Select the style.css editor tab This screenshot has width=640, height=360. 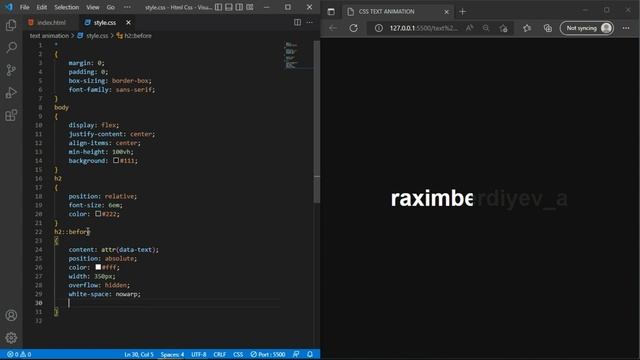[105, 22]
